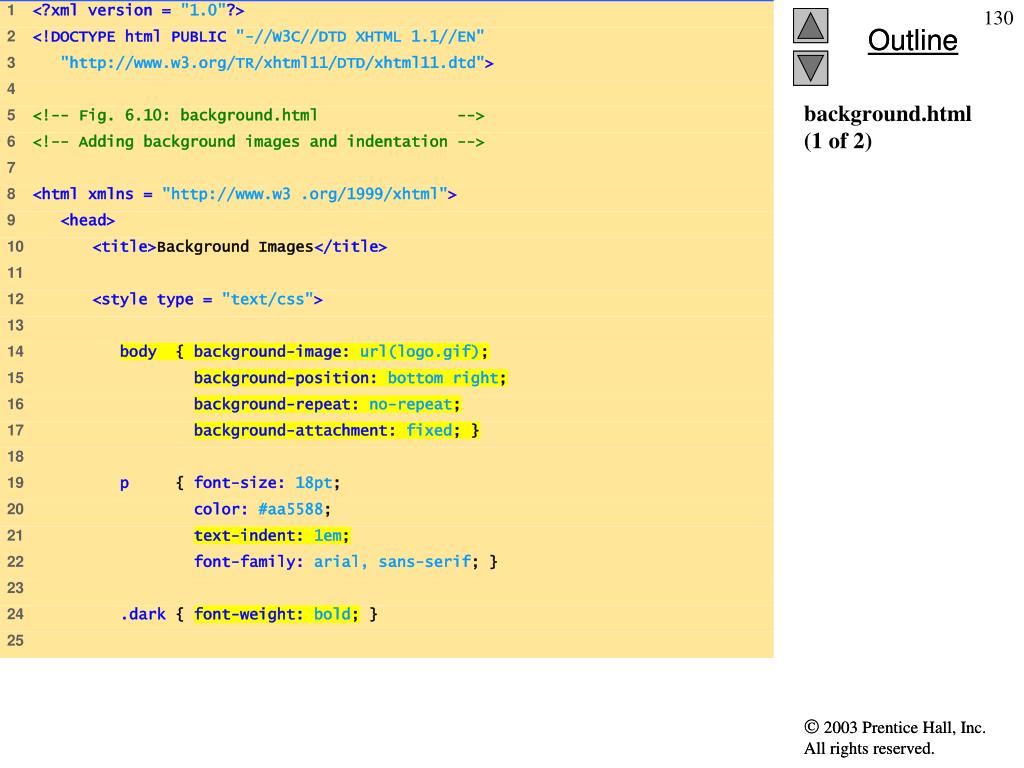
Task: Click the p selector on line 19
Action: coord(124,483)
